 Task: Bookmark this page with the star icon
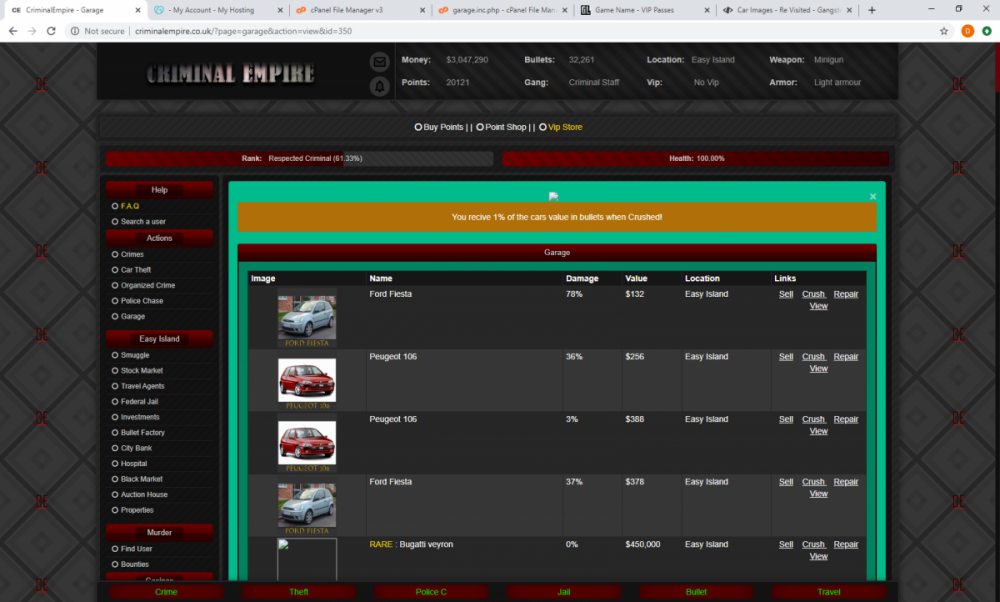[944, 31]
